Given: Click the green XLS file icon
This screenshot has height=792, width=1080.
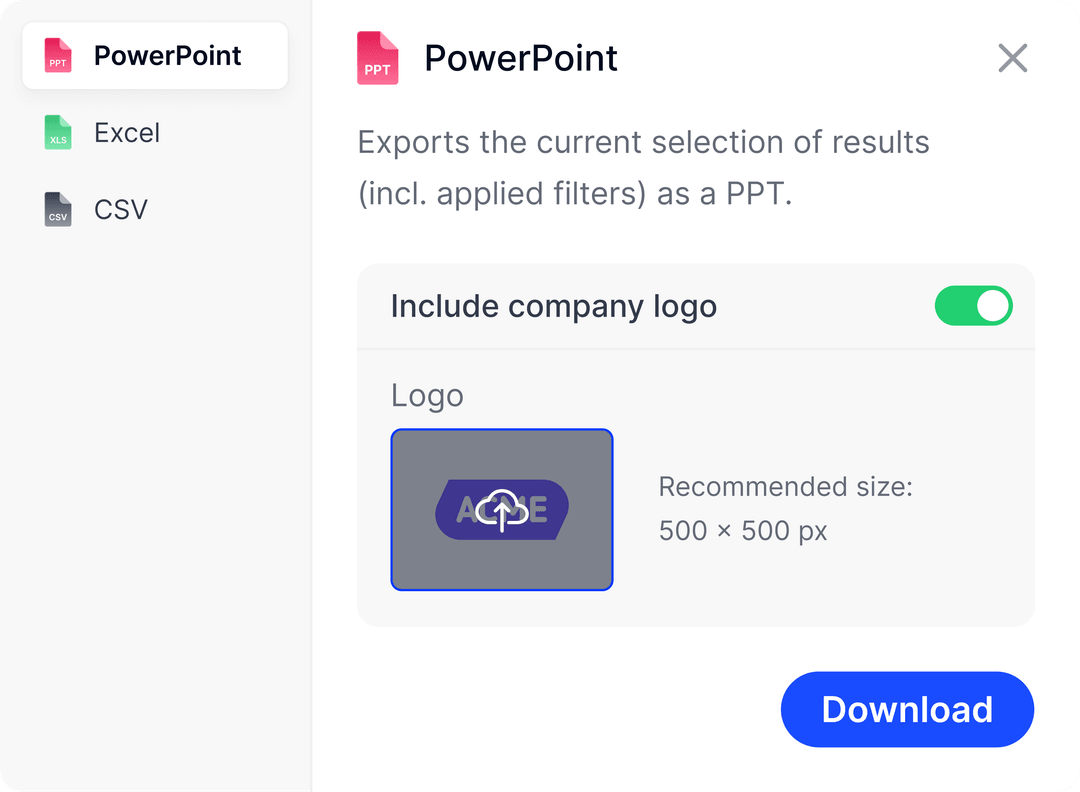Looking at the screenshot, I should click(x=59, y=133).
